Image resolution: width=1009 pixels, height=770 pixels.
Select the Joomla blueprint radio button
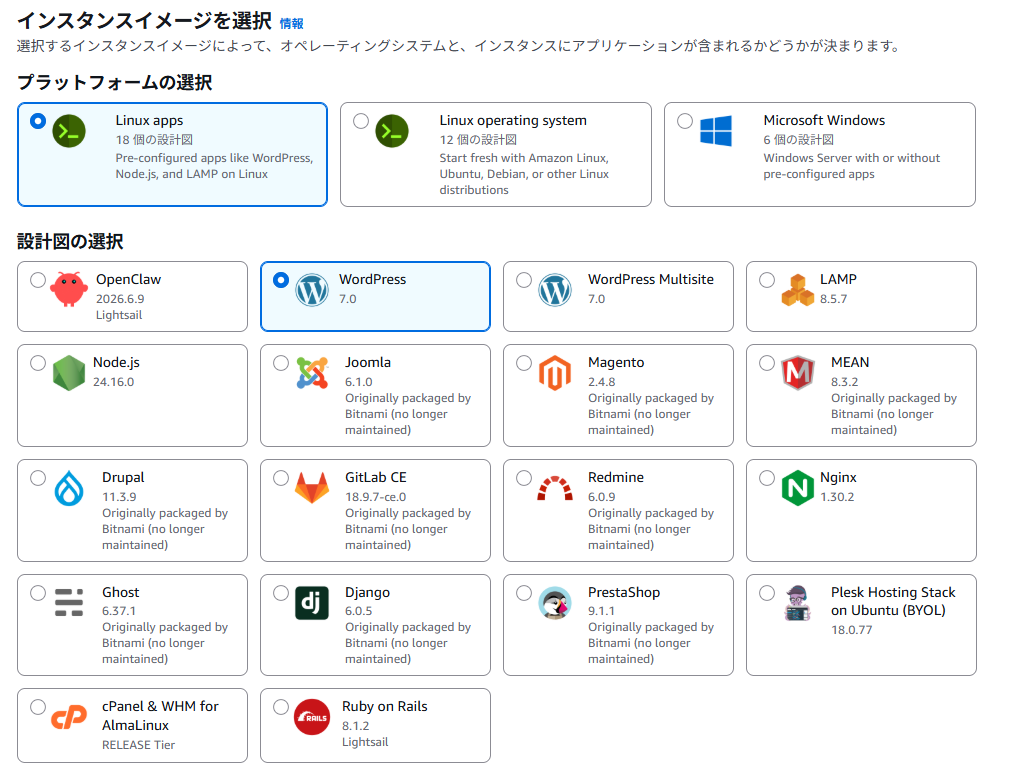coord(281,363)
